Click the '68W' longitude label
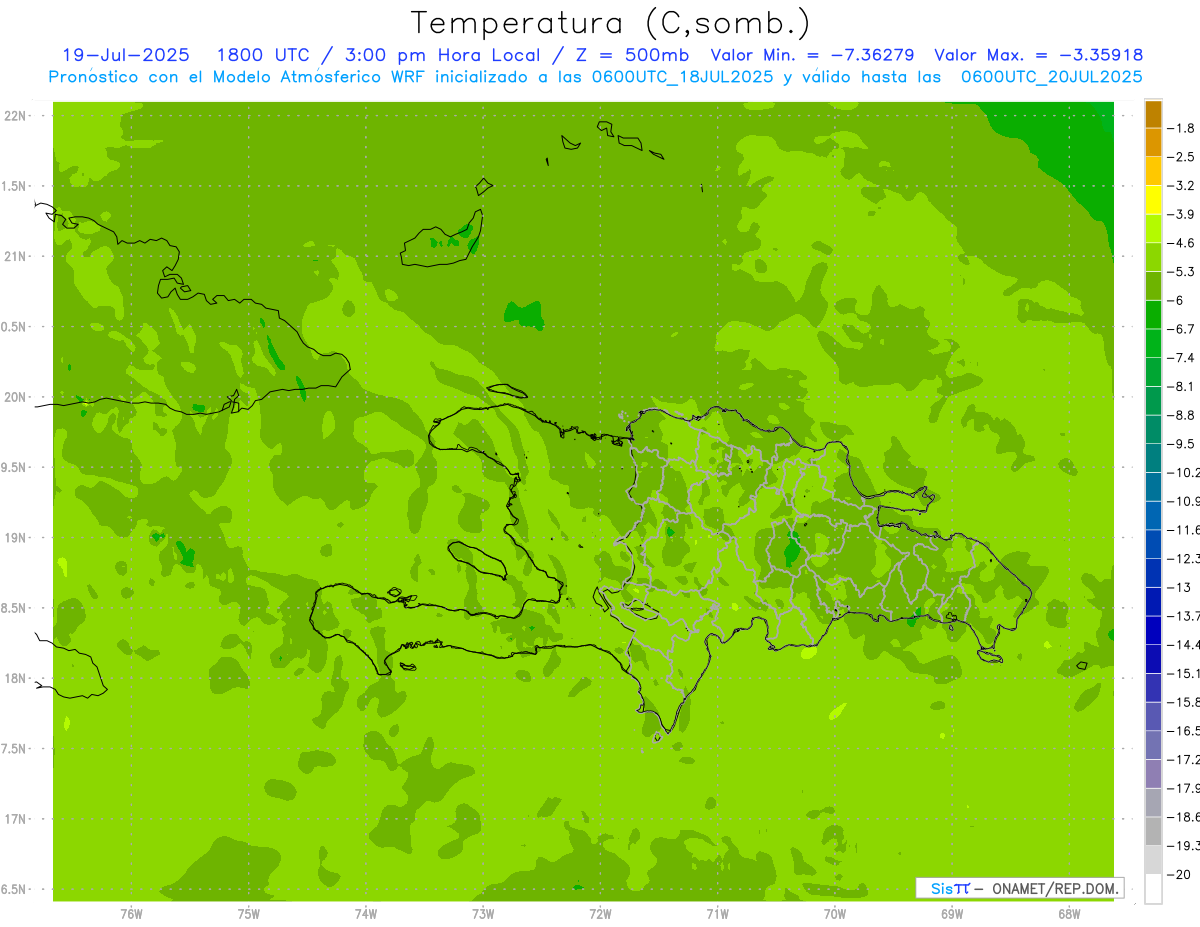1200x927 pixels. [1069, 913]
